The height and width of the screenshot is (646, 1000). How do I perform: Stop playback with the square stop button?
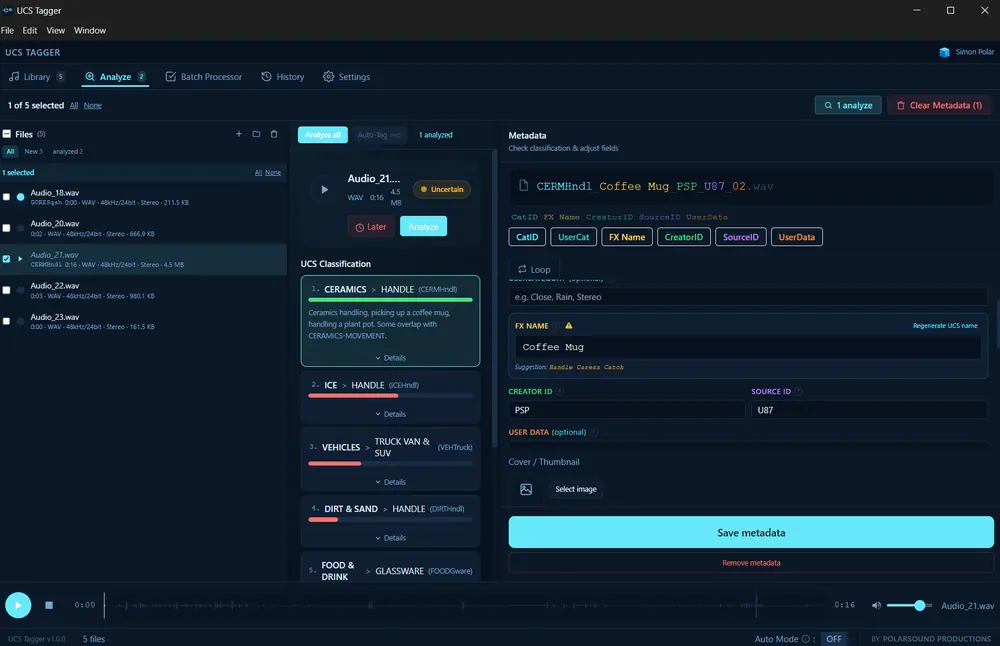[x=49, y=605]
